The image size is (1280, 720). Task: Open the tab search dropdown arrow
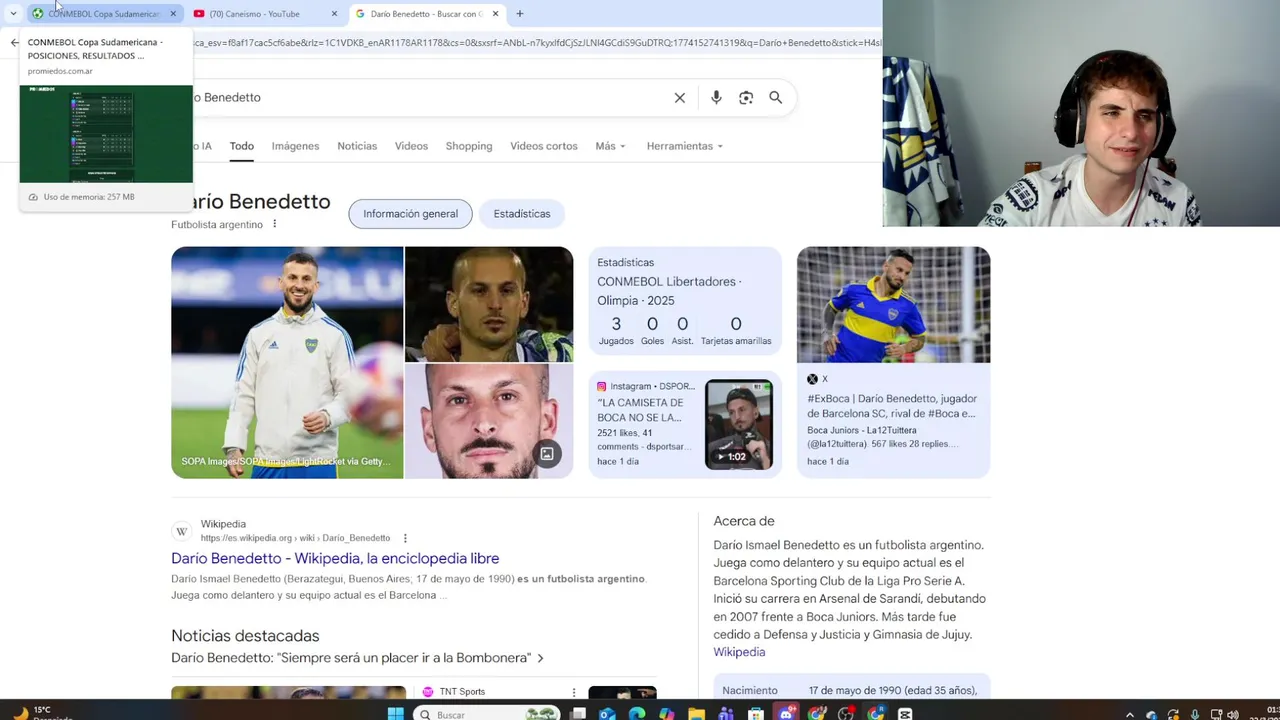point(13,14)
